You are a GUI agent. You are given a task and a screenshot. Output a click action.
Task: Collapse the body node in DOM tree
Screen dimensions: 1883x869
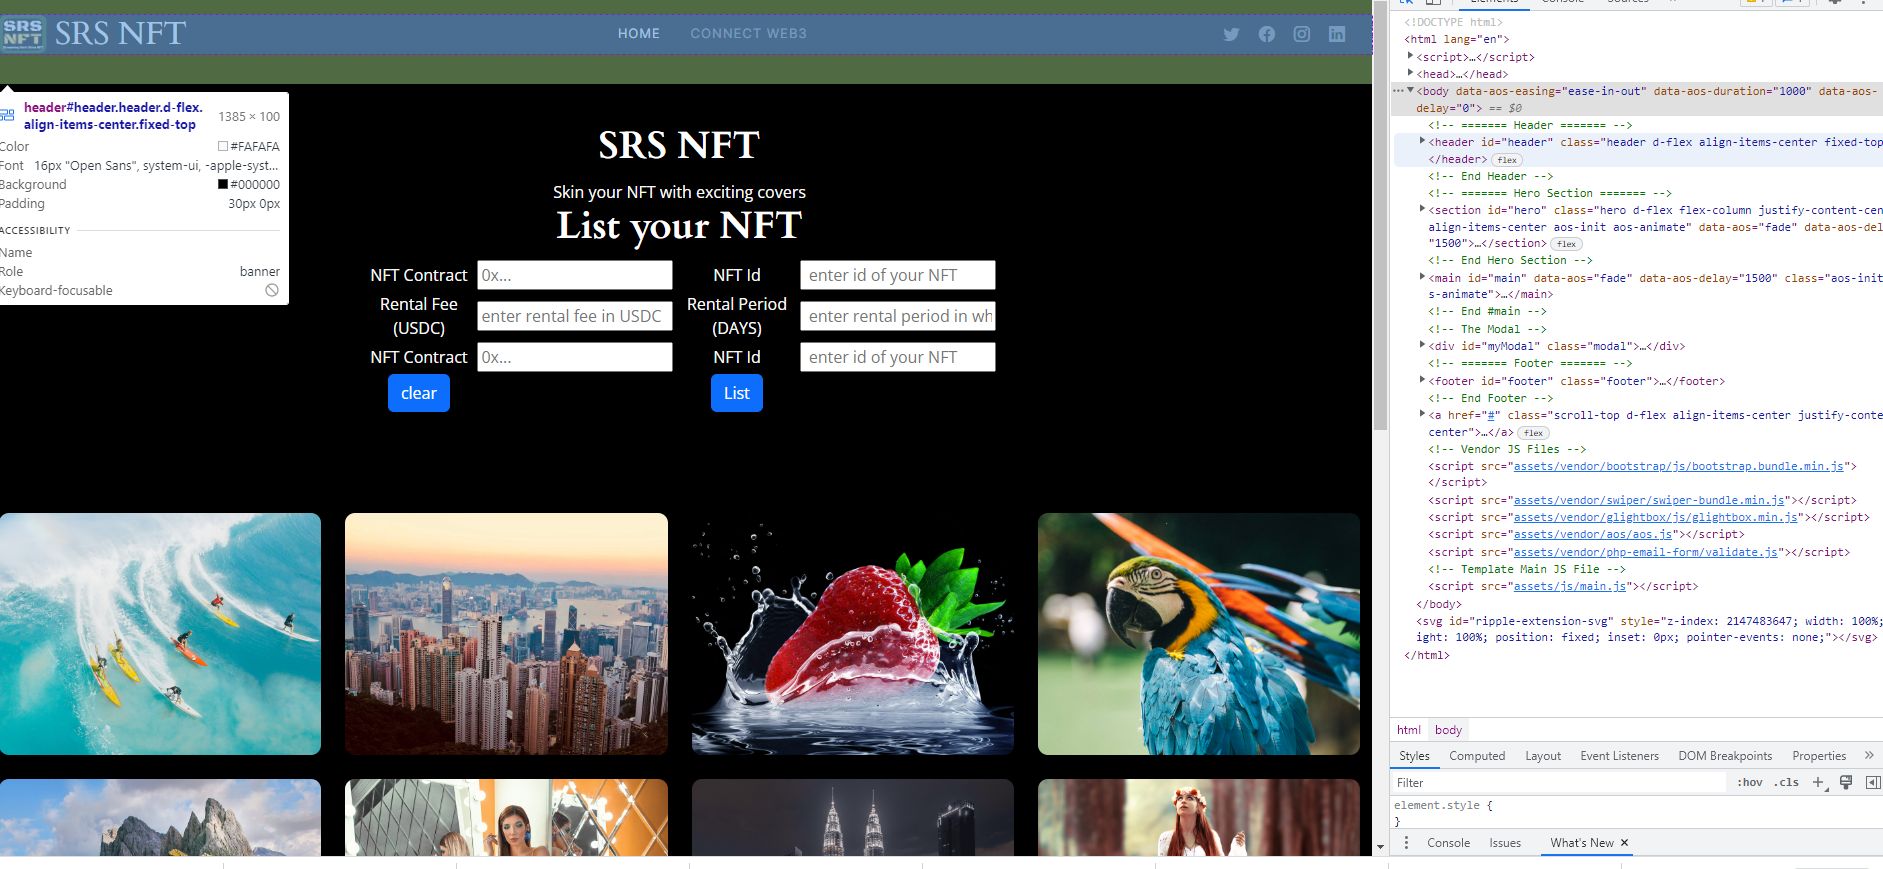pyautogui.click(x=1410, y=91)
